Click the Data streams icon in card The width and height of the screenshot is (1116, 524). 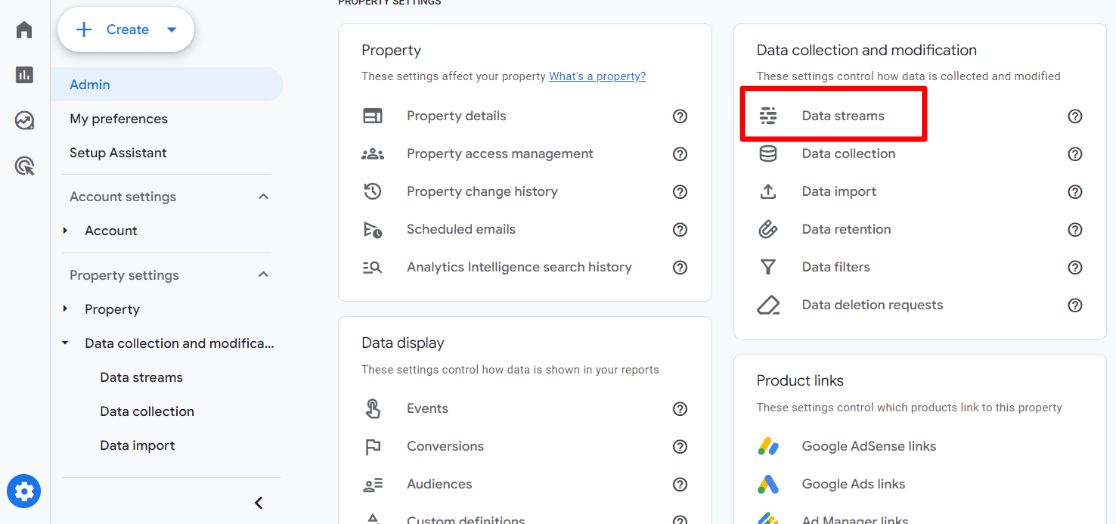tap(768, 116)
